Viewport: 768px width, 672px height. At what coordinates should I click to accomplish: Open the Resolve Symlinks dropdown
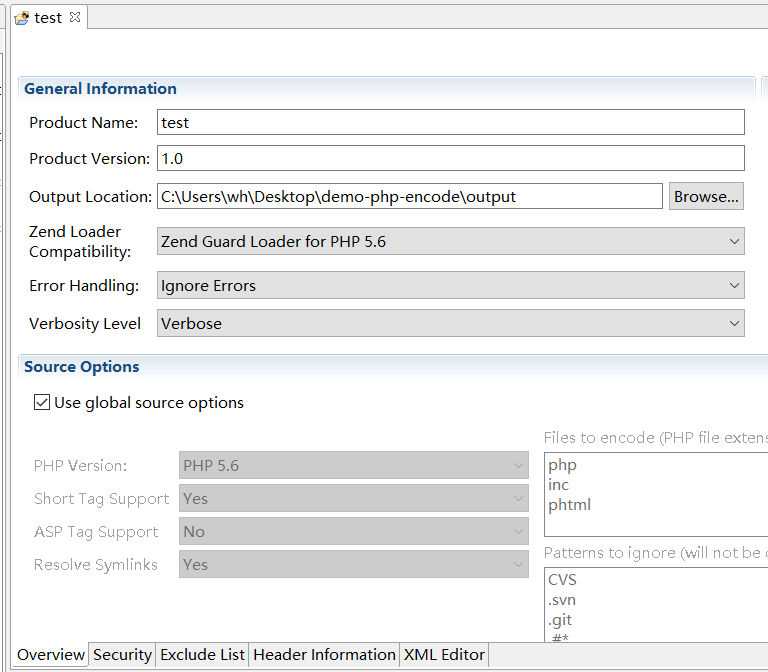[x=354, y=564]
